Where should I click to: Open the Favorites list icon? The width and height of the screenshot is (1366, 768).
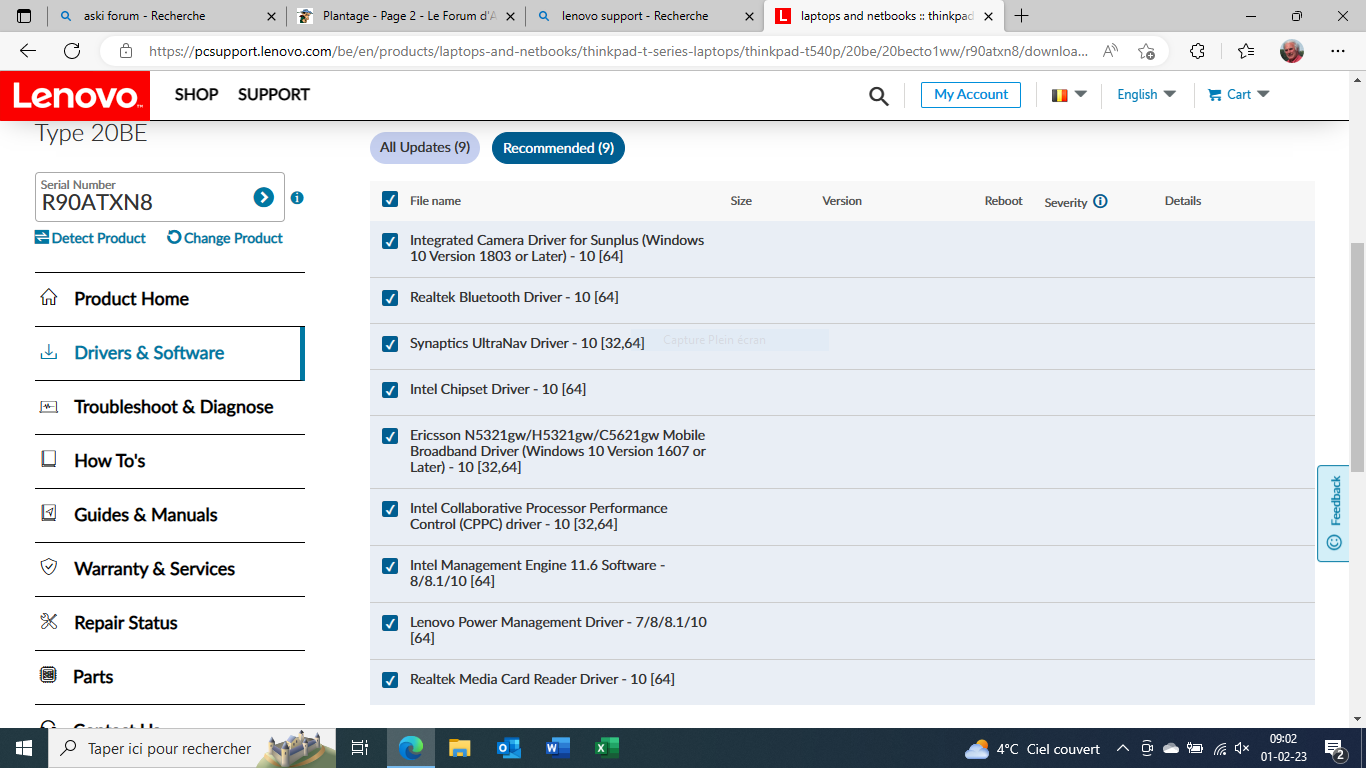point(1245,51)
